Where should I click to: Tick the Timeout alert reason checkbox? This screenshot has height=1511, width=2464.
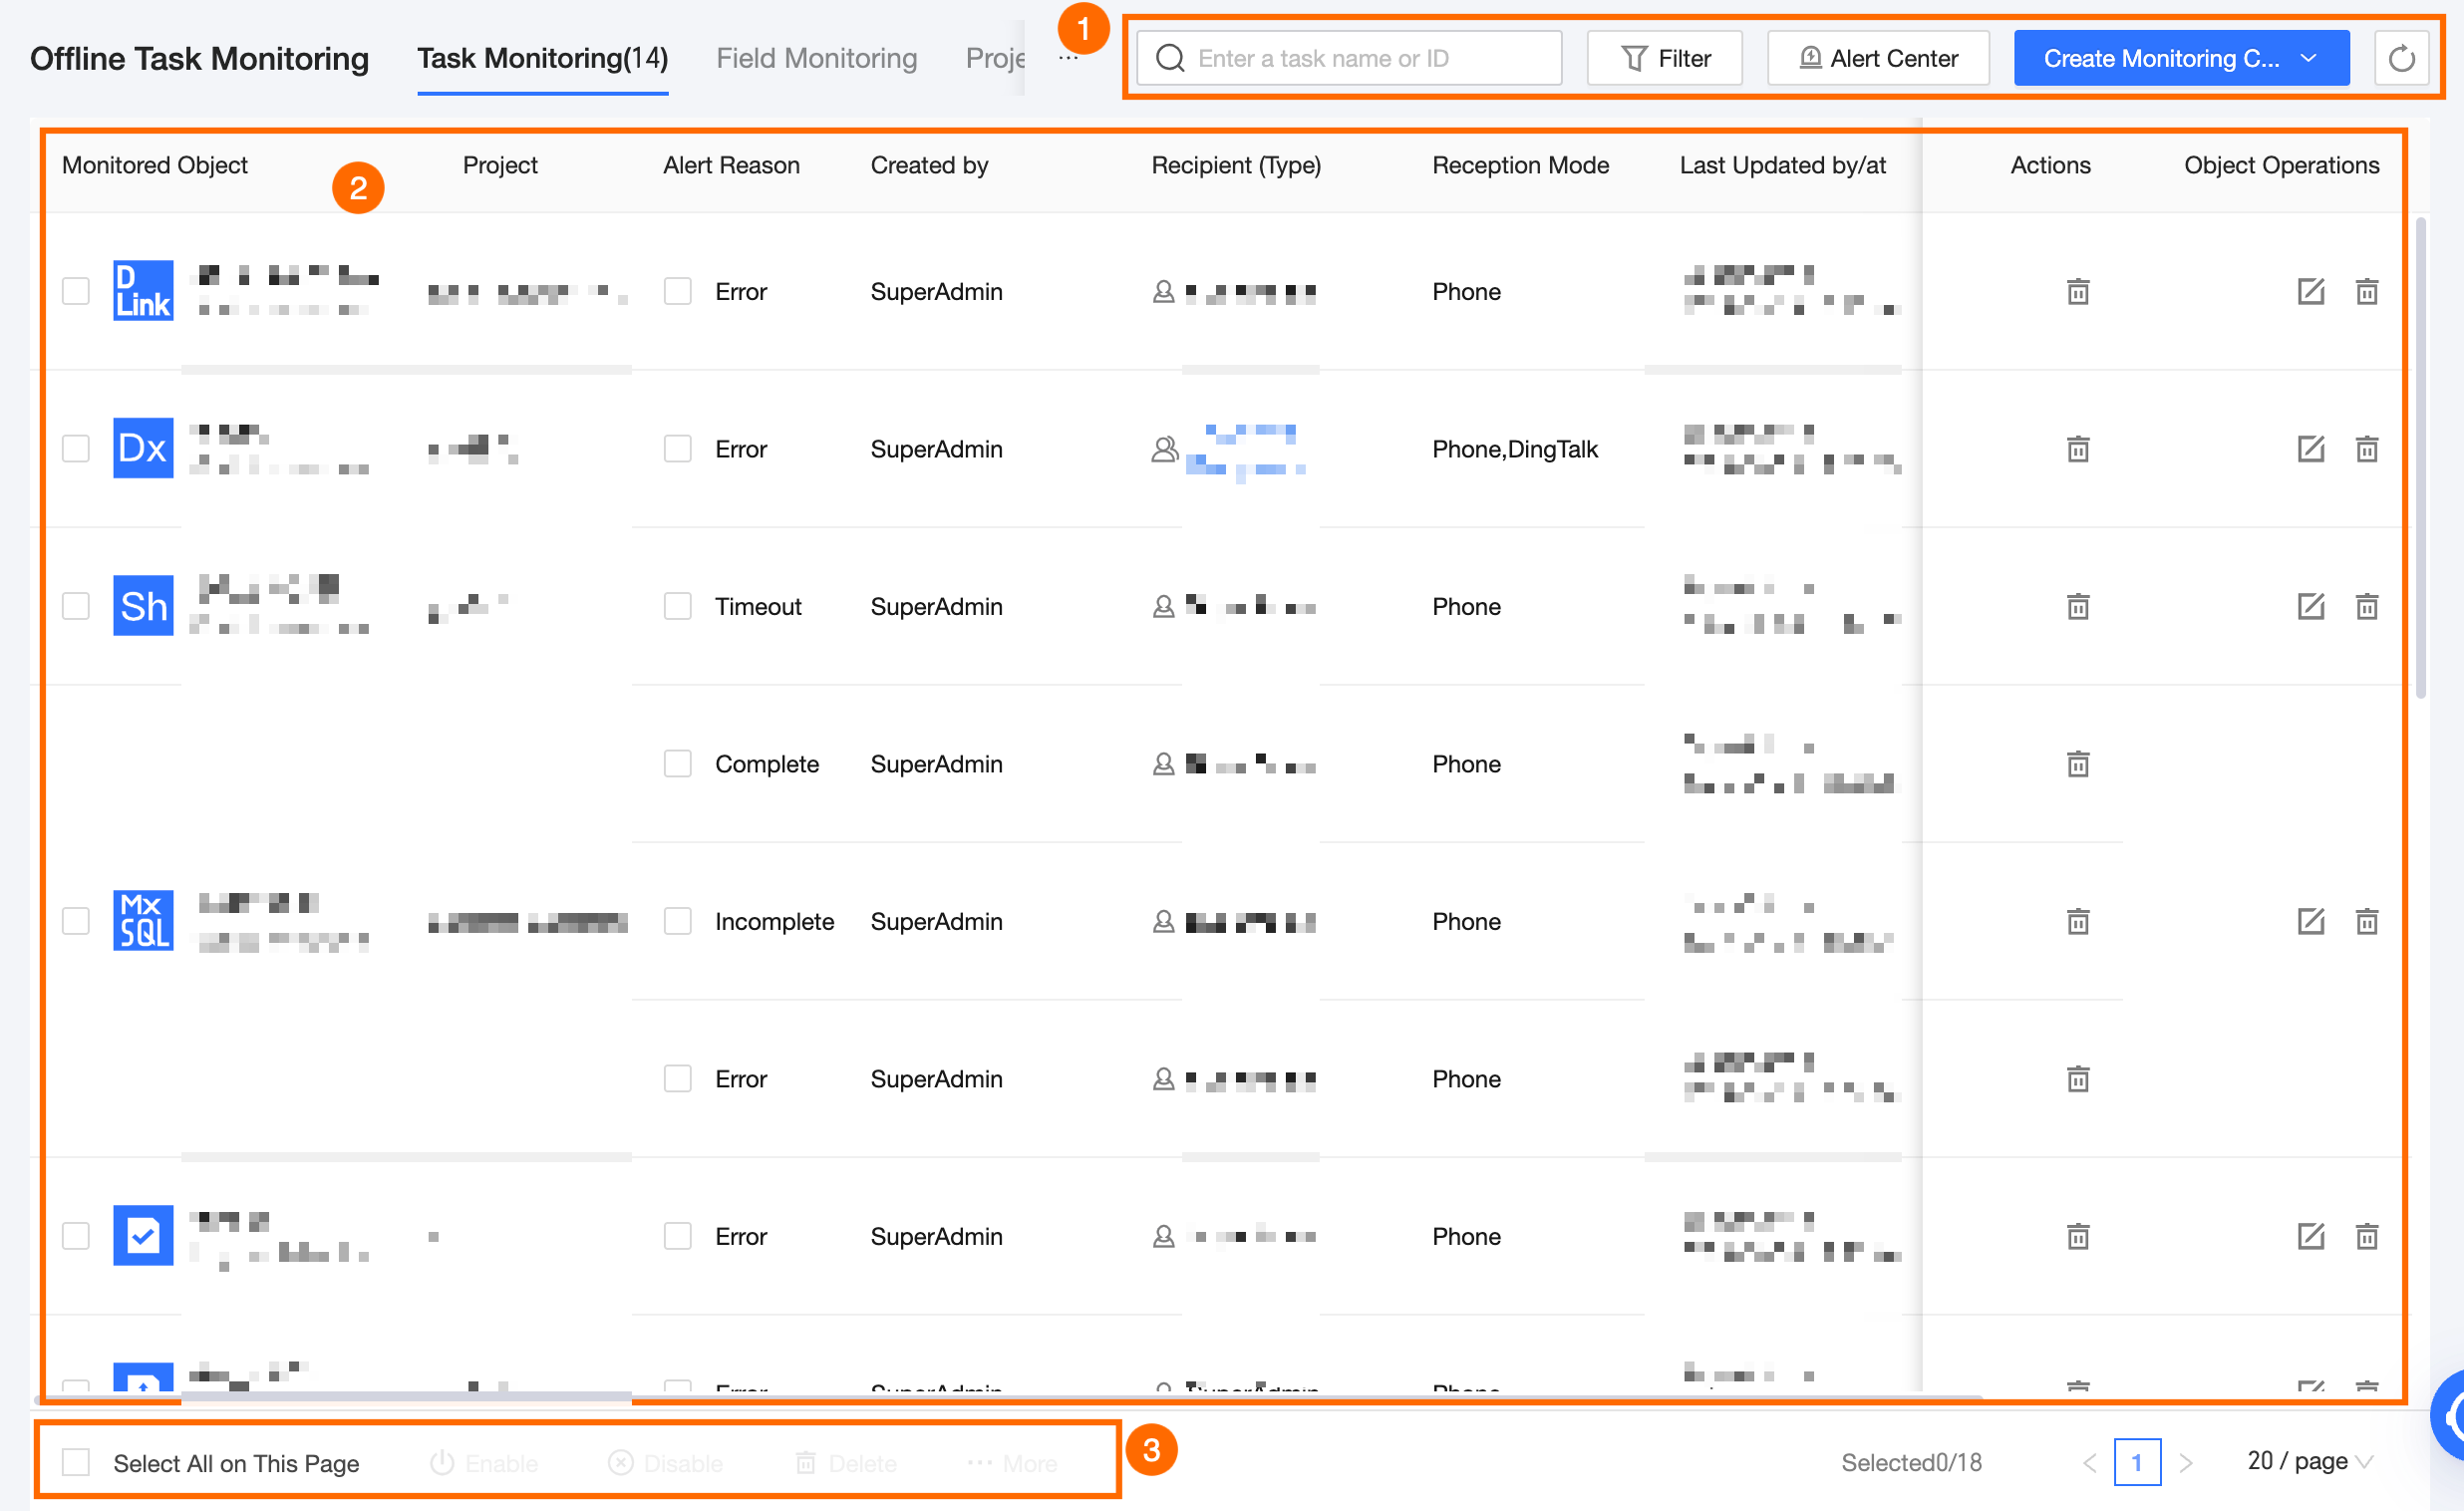click(678, 606)
